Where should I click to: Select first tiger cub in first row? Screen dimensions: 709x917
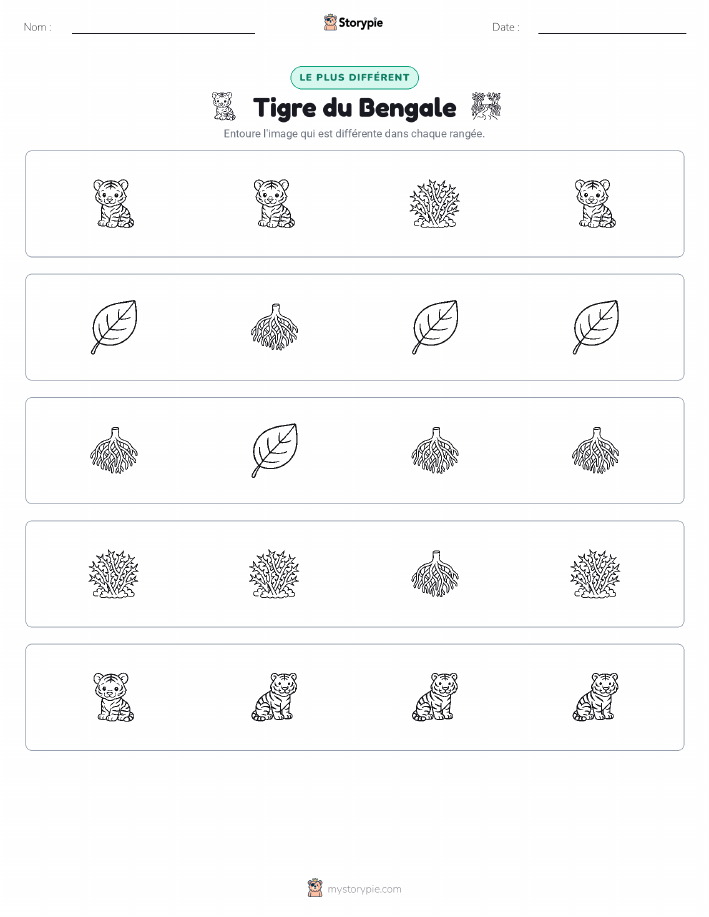pyautogui.click(x=113, y=204)
